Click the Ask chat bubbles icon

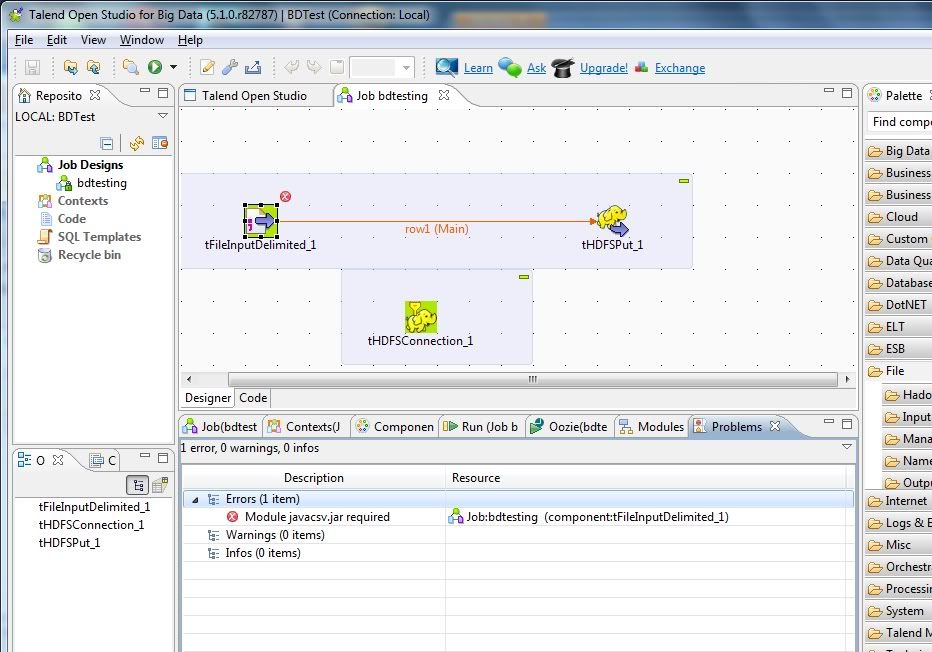509,67
